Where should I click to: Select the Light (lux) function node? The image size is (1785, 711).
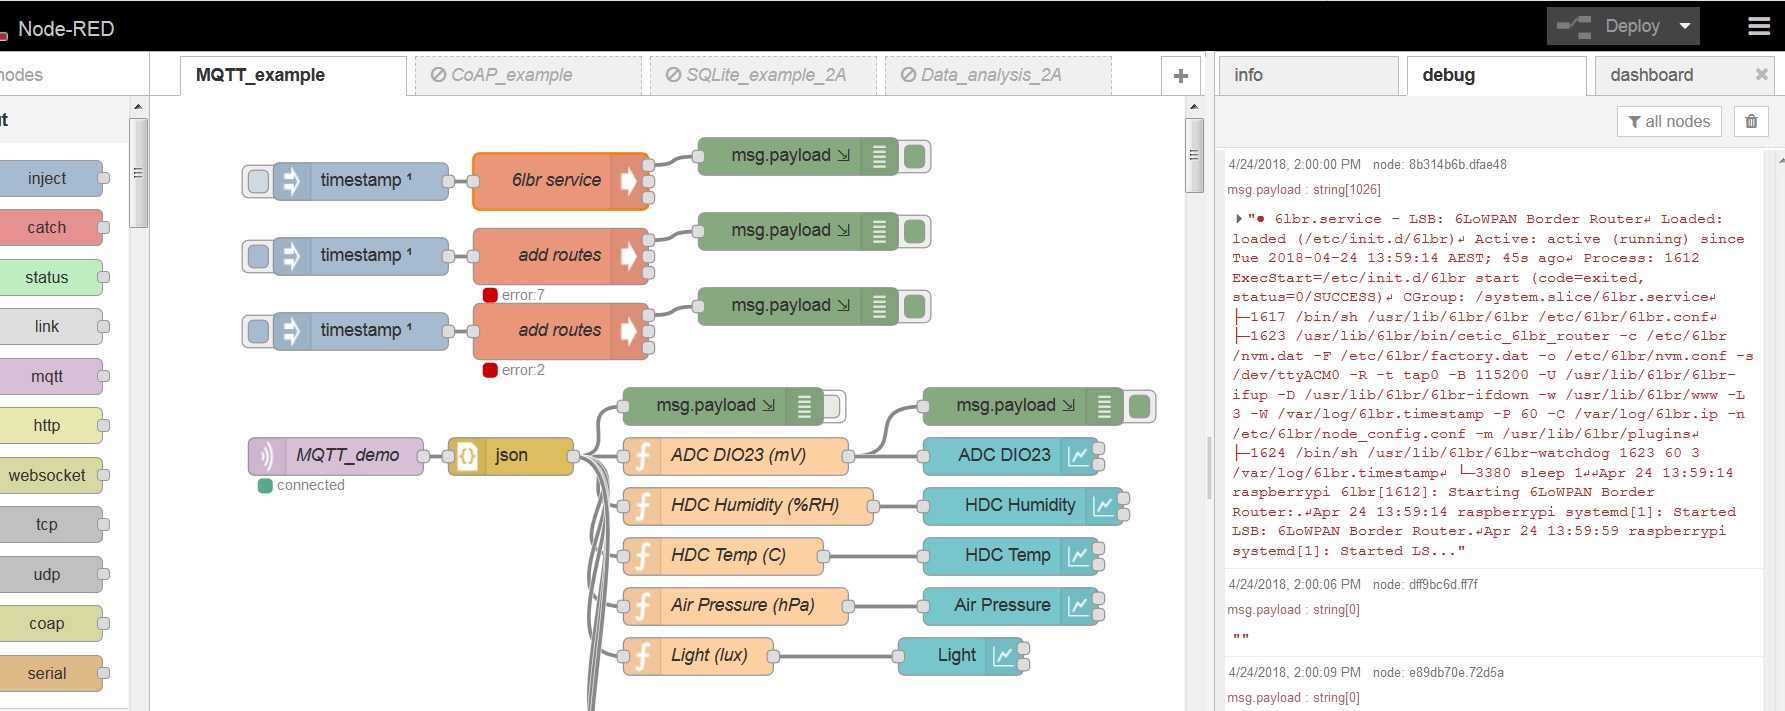[698, 655]
